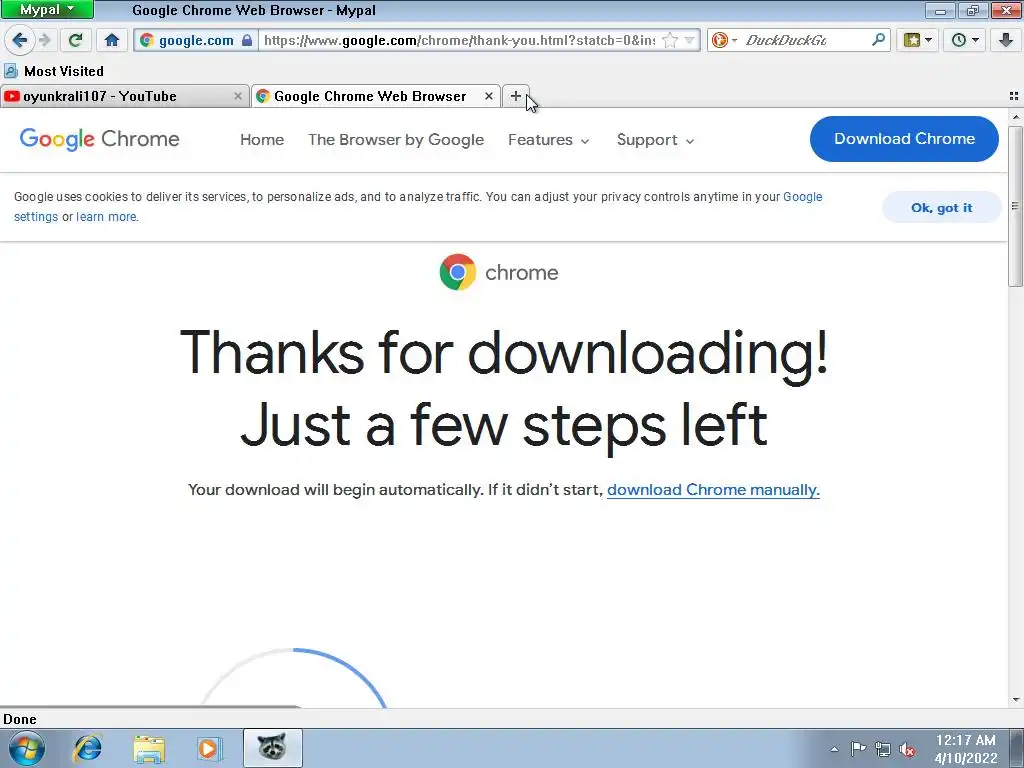Bookmark this page with the star
This screenshot has height=768, width=1024.
[670, 40]
